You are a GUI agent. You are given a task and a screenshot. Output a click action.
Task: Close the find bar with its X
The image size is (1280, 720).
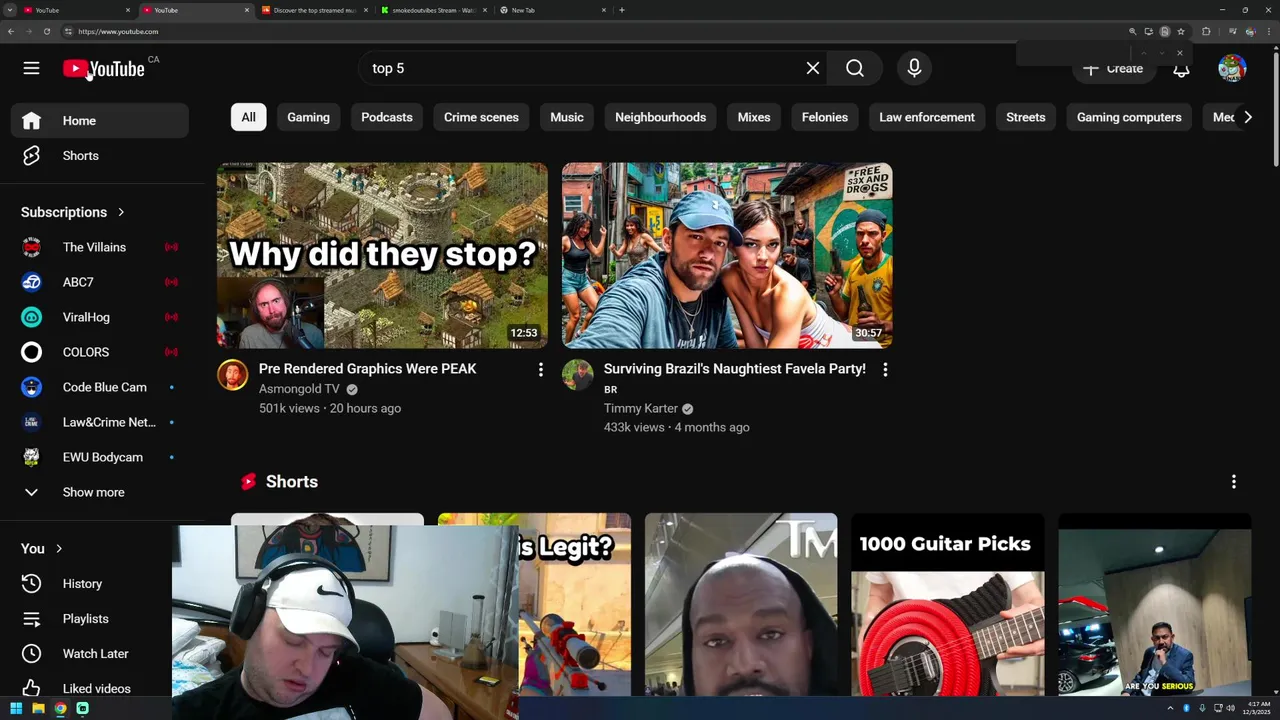click(1180, 53)
